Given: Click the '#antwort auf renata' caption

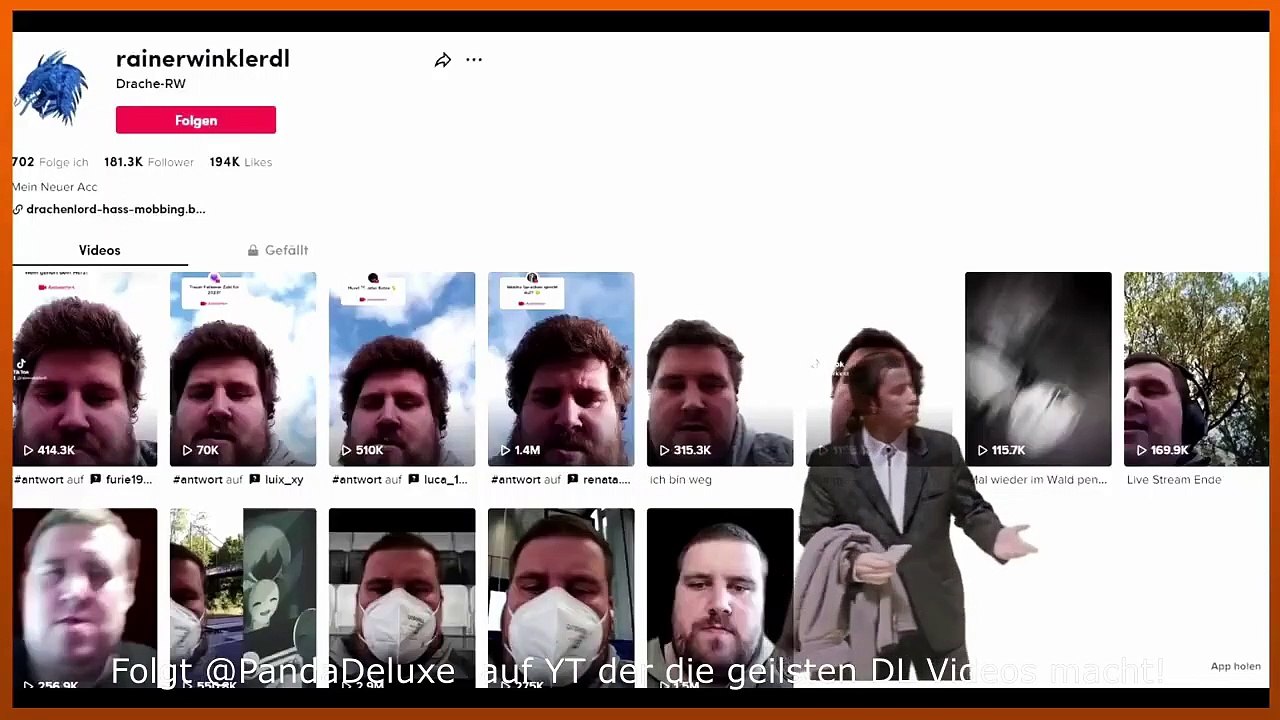Looking at the screenshot, I should click(x=561, y=480).
